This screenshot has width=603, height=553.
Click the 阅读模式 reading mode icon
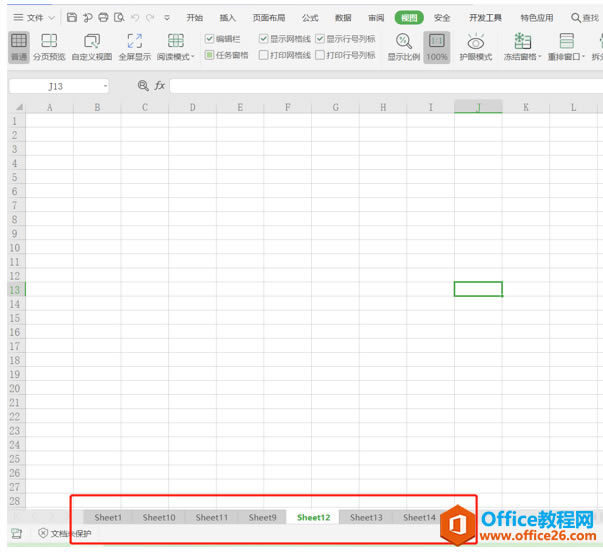[x=176, y=41]
